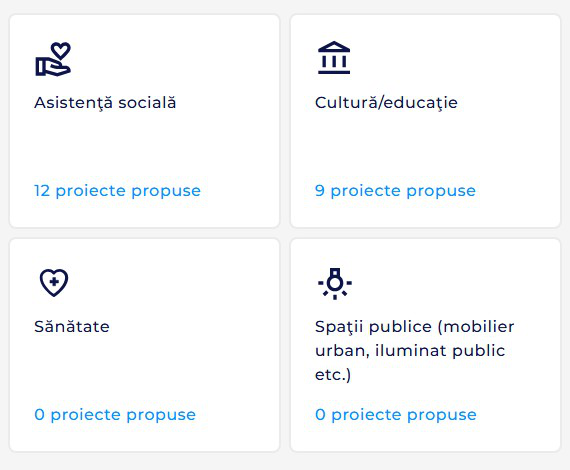Open 0 proiecte propuse under Spații publice

point(396,414)
